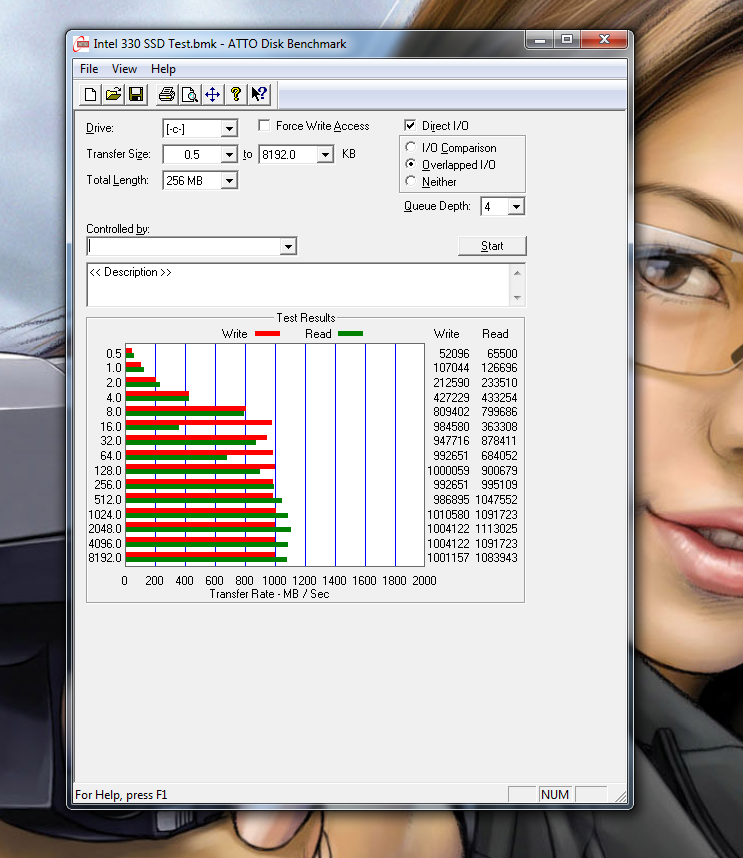Click the ATTO app icon in title bar
This screenshot has width=743, height=858.
(81, 44)
